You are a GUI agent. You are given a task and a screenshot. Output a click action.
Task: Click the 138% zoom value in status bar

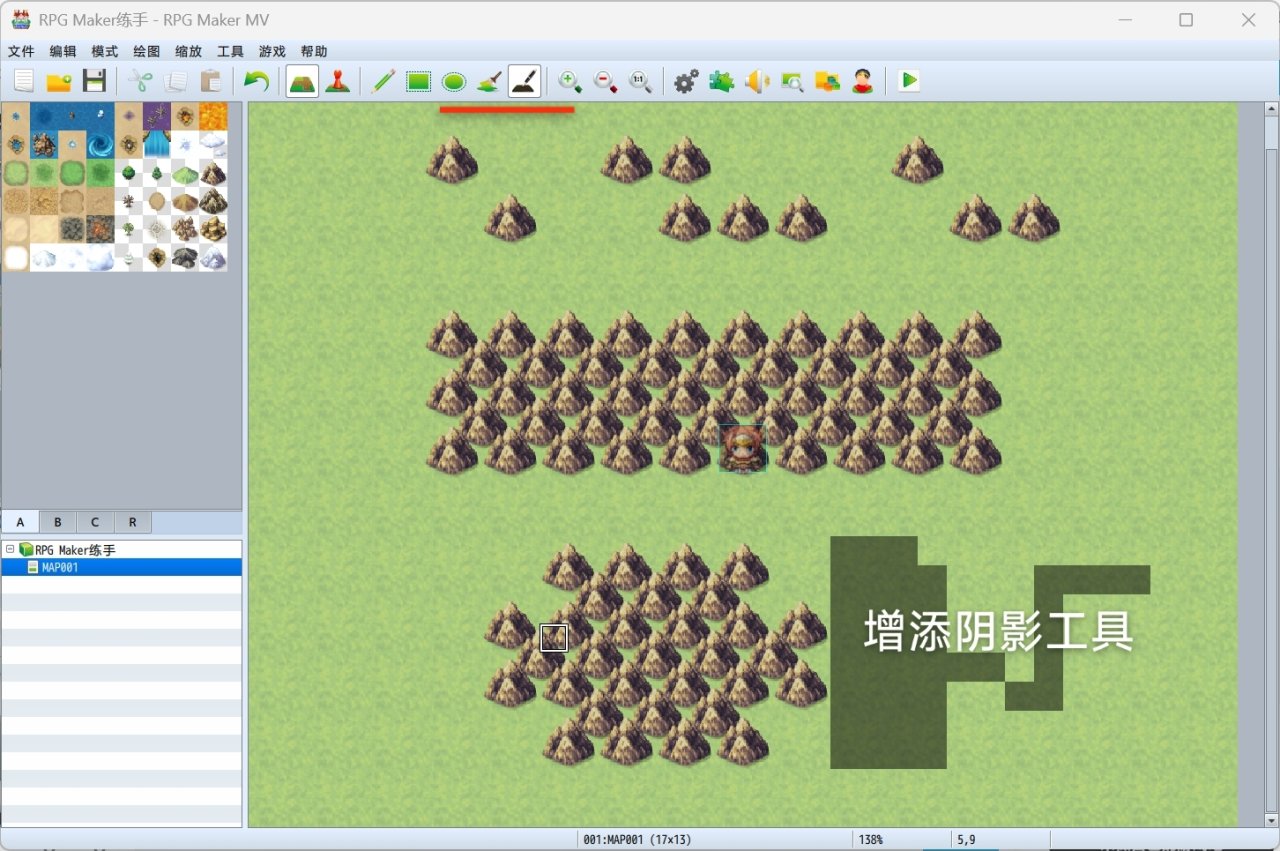[x=870, y=840]
